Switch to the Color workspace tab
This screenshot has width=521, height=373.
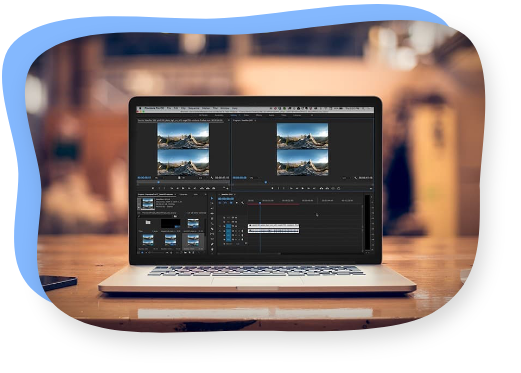tap(246, 115)
